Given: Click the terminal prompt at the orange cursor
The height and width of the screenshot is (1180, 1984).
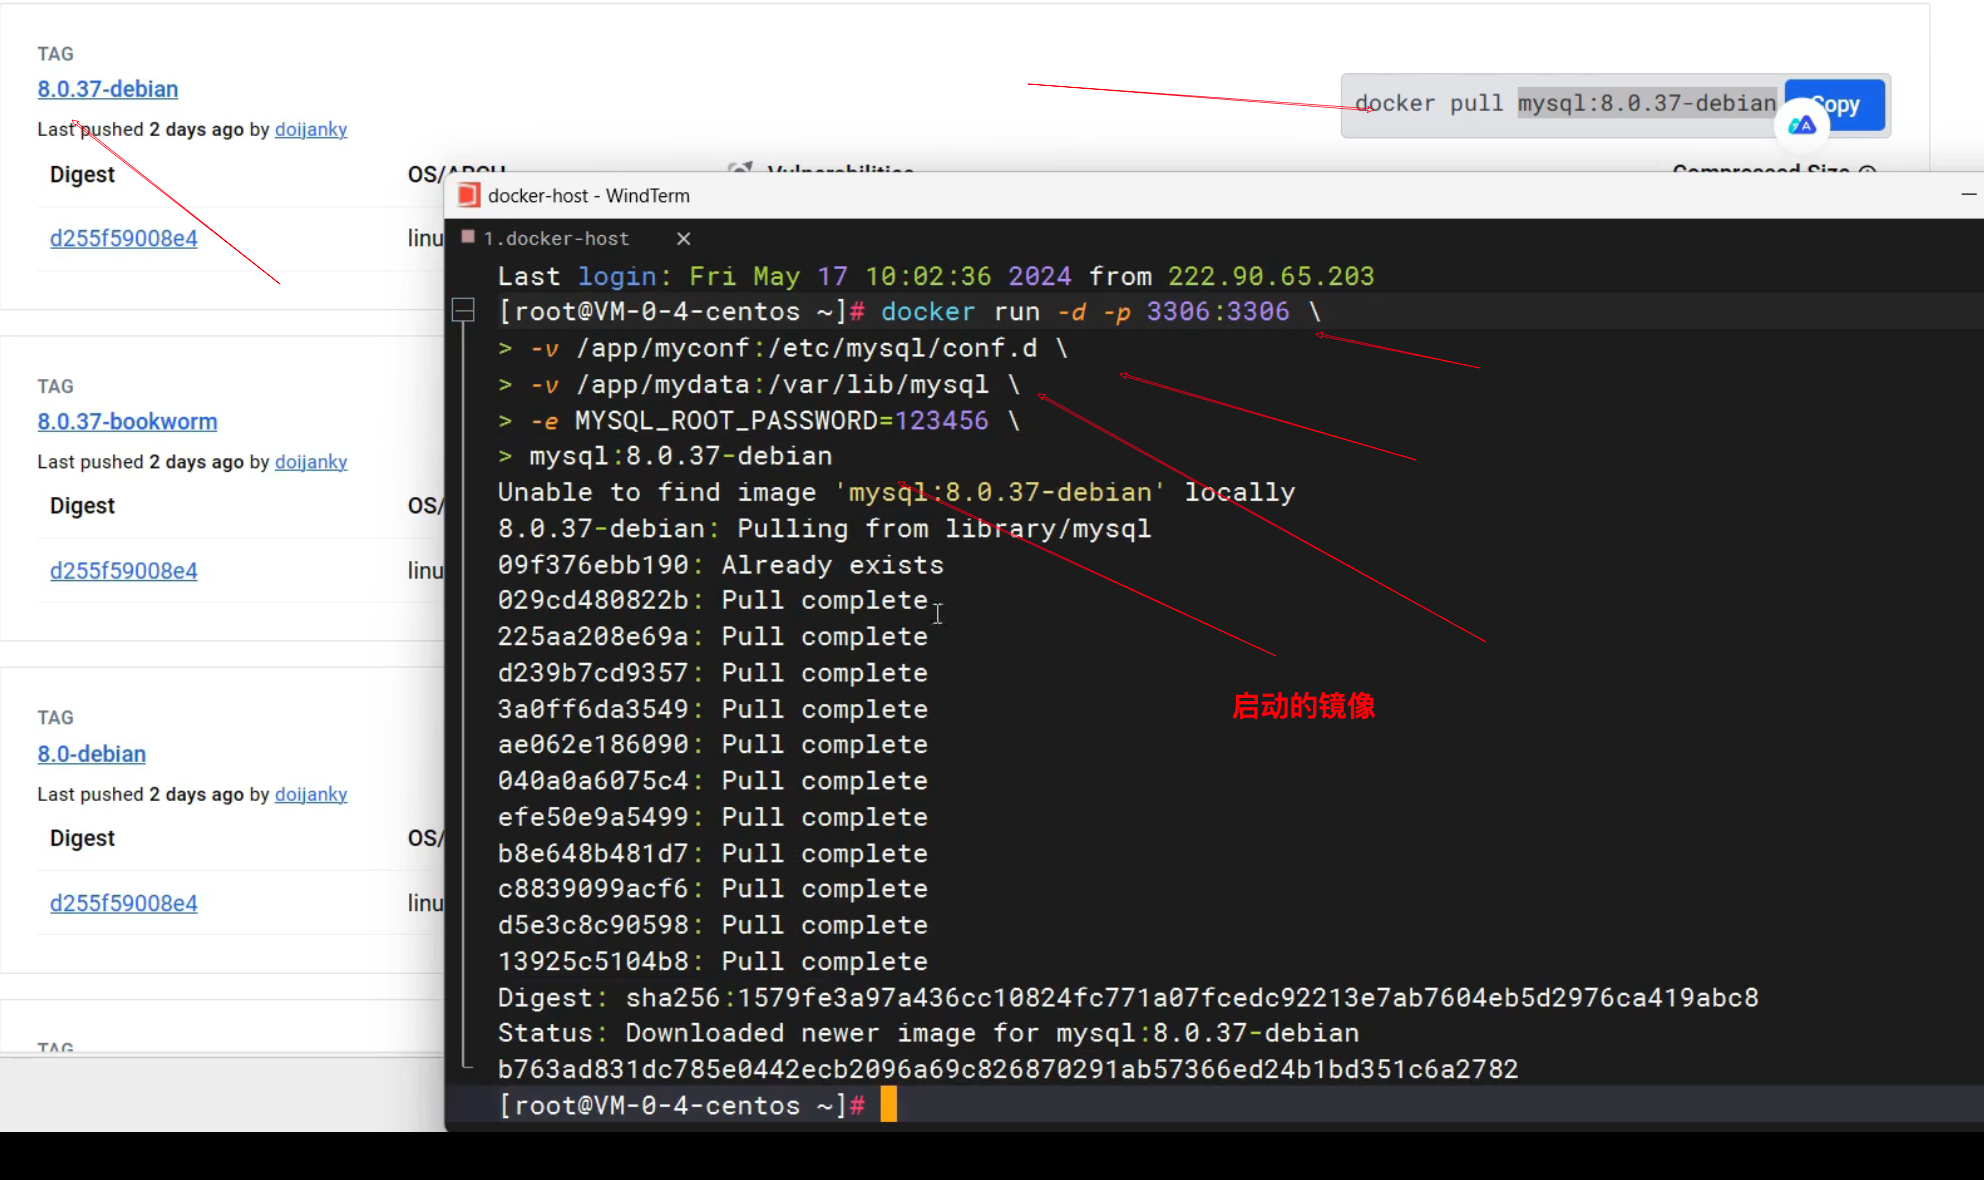Looking at the screenshot, I should click(888, 1105).
